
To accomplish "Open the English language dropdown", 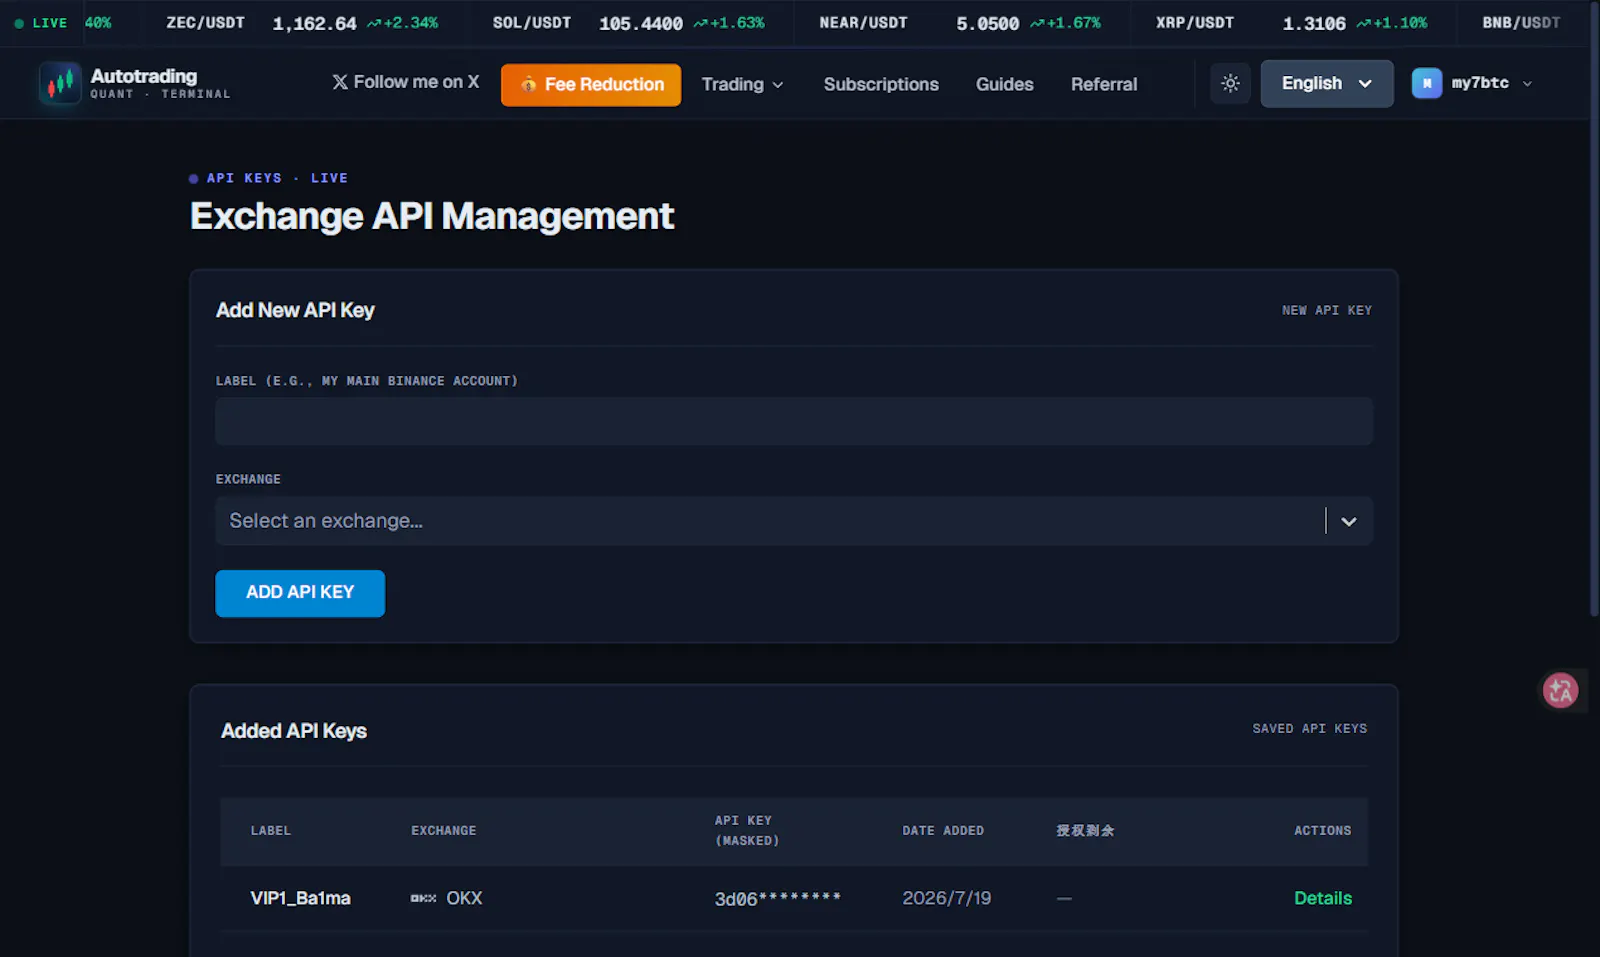I will 1326,84.
